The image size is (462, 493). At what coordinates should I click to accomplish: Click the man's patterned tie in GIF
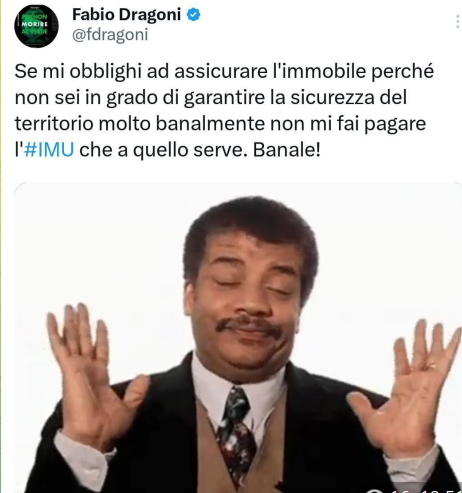(236, 434)
